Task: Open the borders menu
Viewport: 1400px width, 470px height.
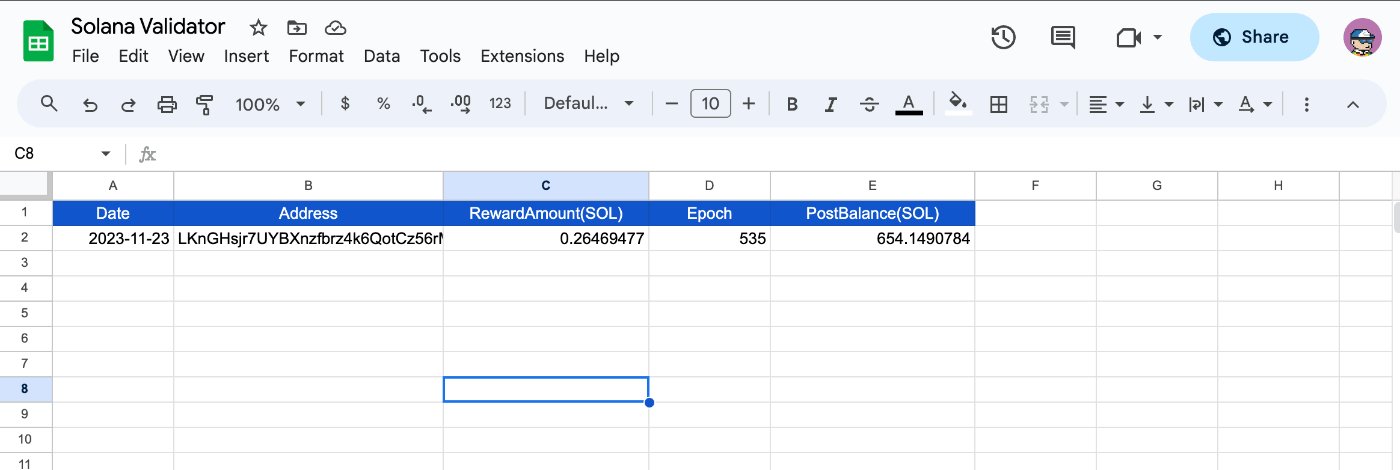Action: (x=998, y=103)
